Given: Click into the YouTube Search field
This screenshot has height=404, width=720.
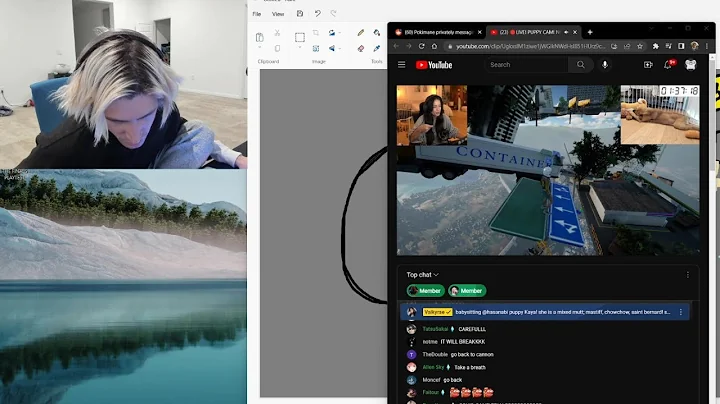Looking at the screenshot, I should (527, 65).
